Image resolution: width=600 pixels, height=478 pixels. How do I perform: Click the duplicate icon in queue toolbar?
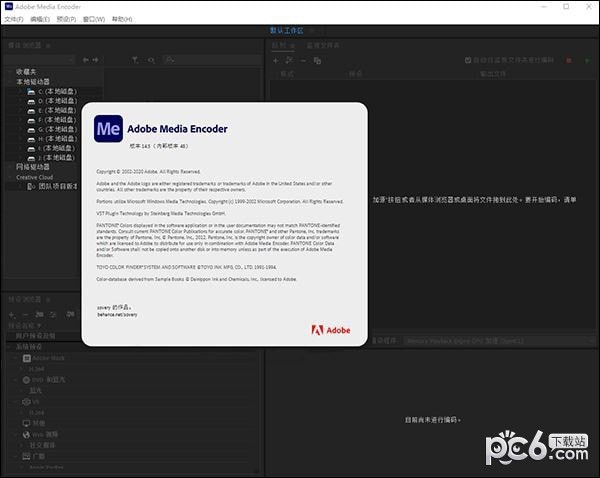pyautogui.click(x=317, y=60)
